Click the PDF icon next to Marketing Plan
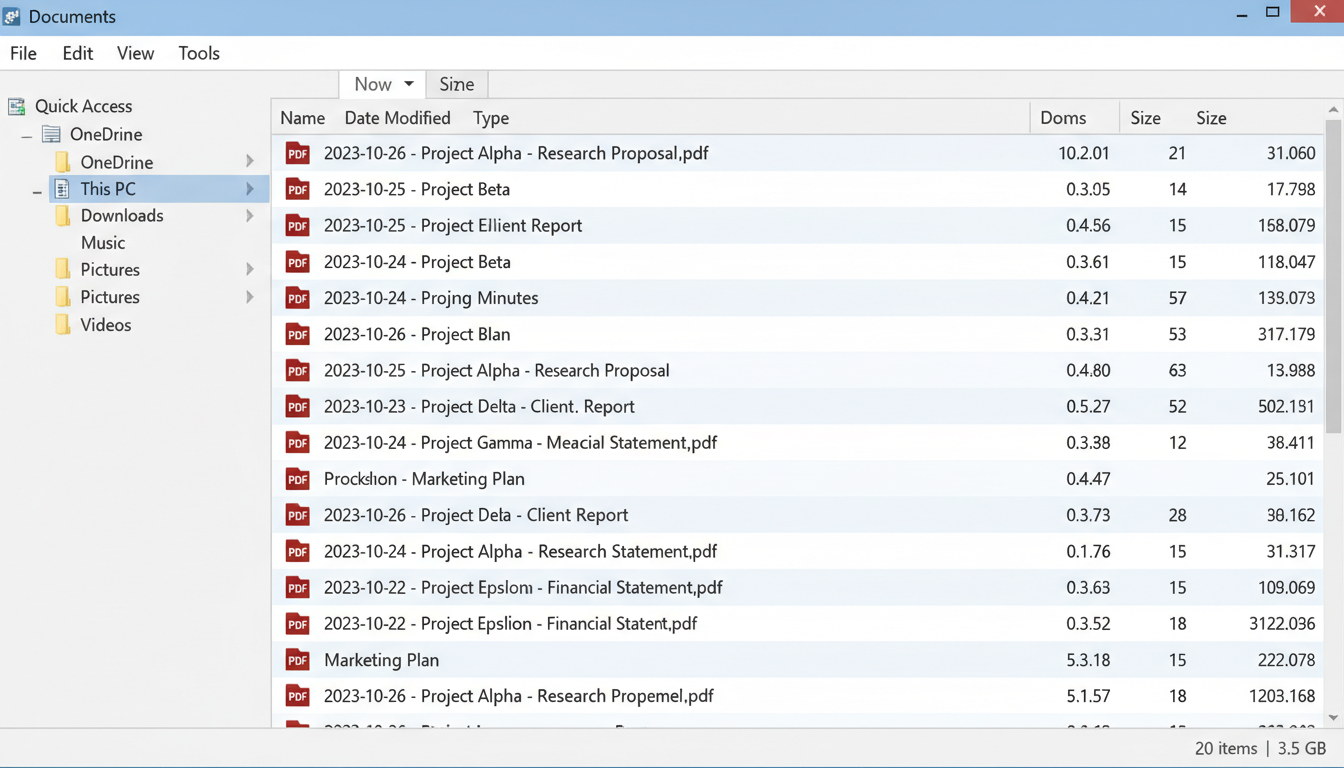Viewport: 1344px width, 768px height. [x=297, y=660]
